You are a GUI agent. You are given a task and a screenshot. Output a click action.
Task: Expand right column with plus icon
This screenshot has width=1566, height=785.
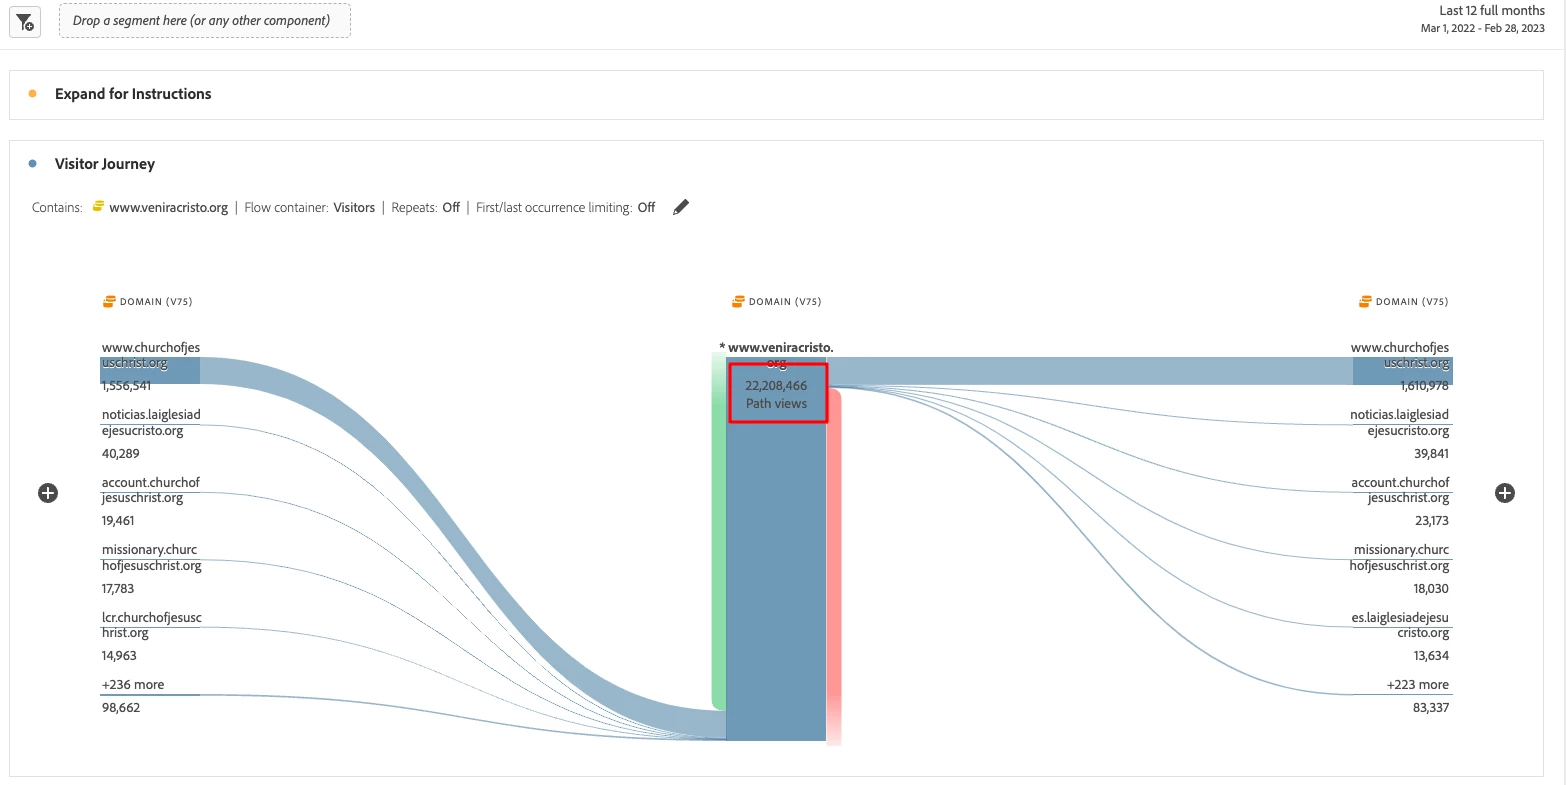1505,493
